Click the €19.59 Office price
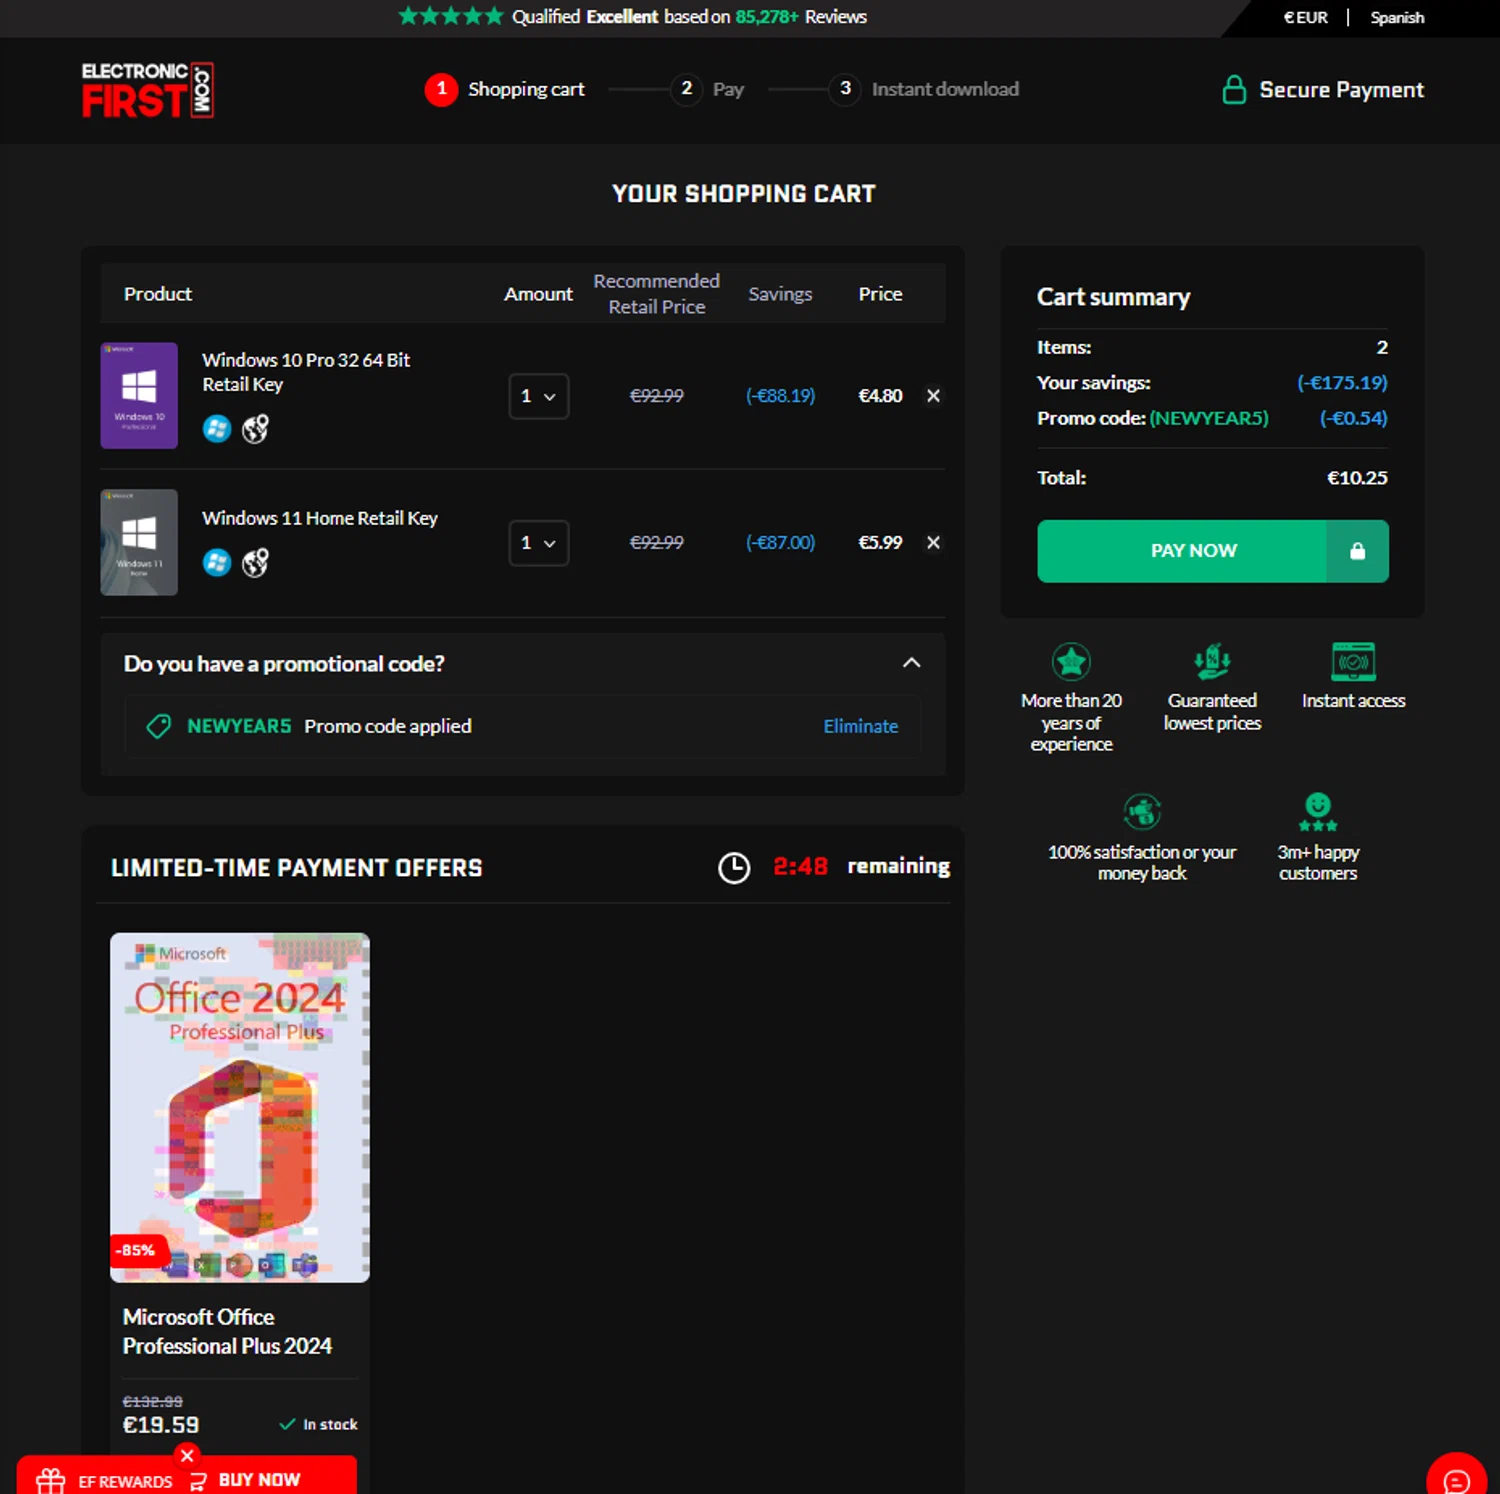 [161, 1425]
